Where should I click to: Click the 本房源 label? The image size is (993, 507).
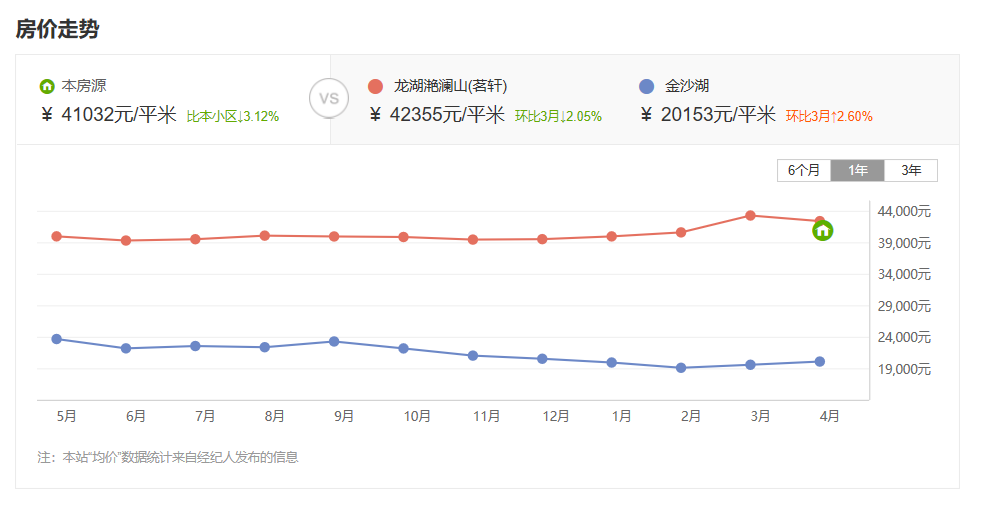point(84,86)
